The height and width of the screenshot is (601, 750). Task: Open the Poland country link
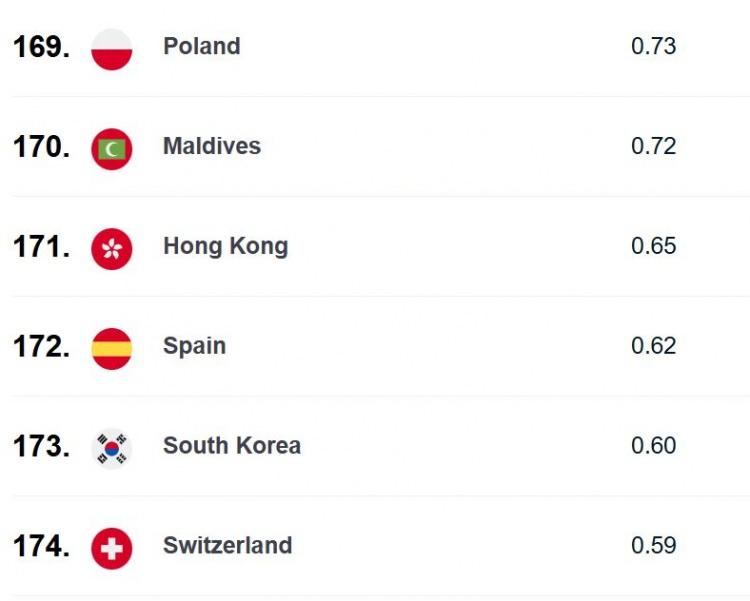(202, 46)
